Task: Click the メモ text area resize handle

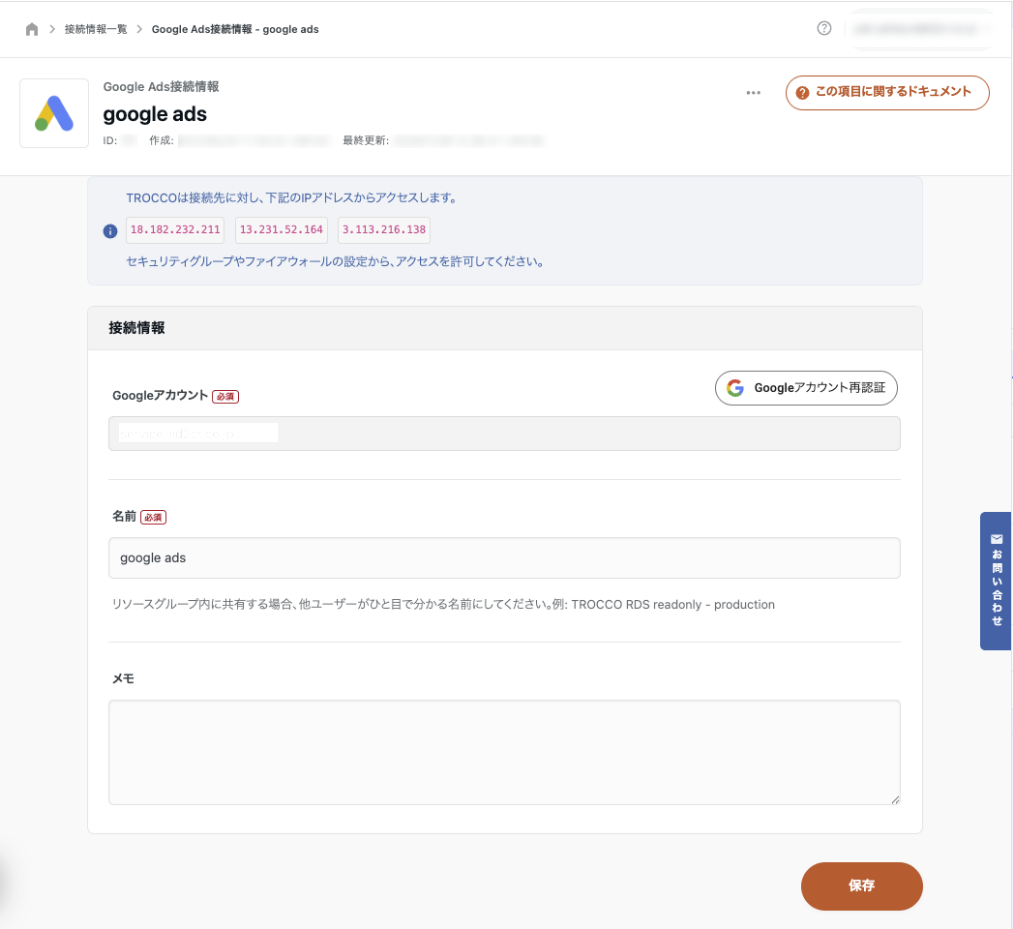Action: click(x=895, y=800)
